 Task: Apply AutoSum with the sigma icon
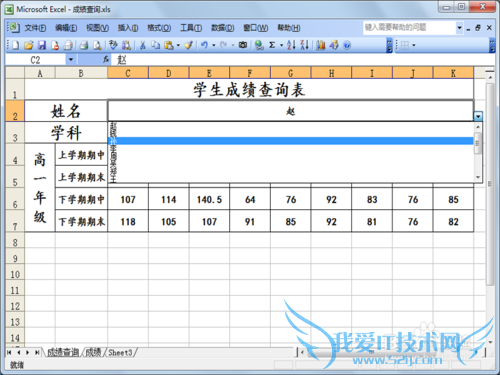(272, 45)
